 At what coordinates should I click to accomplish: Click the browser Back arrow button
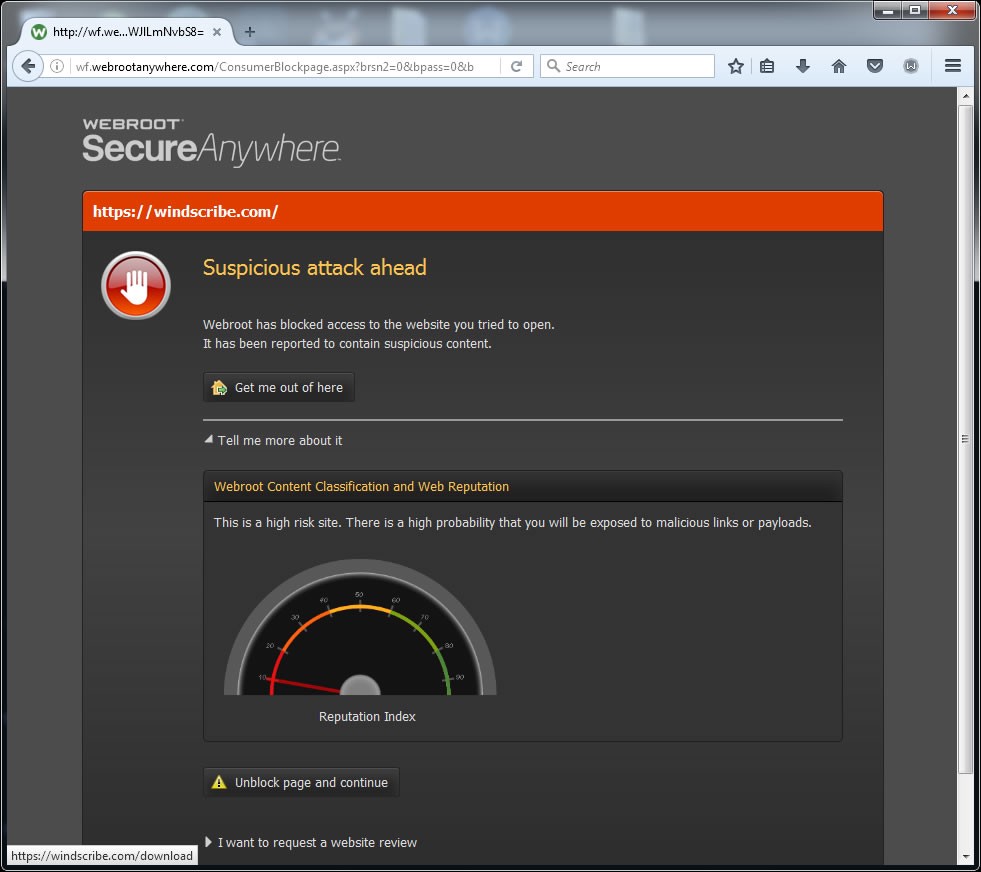(x=28, y=66)
